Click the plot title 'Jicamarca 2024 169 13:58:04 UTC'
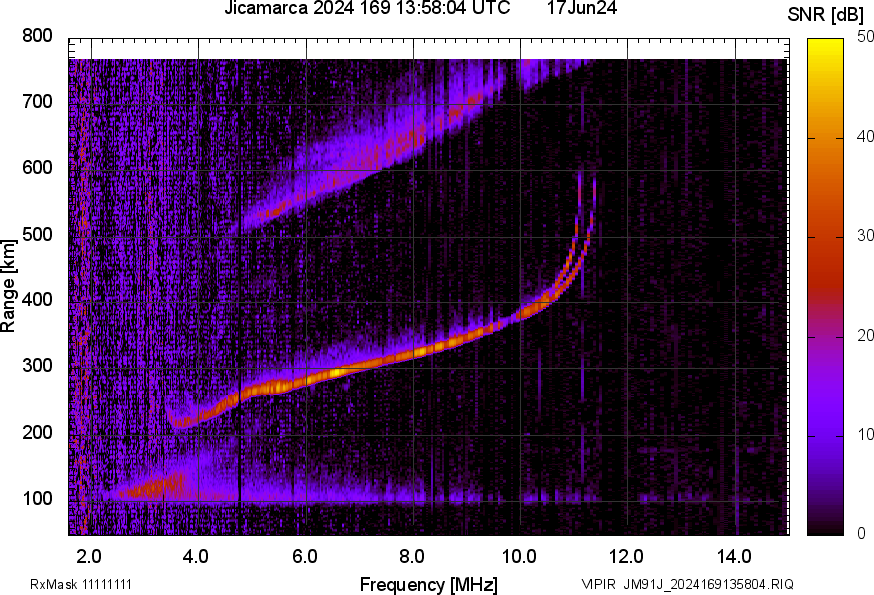The image size is (874, 595). point(367,8)
